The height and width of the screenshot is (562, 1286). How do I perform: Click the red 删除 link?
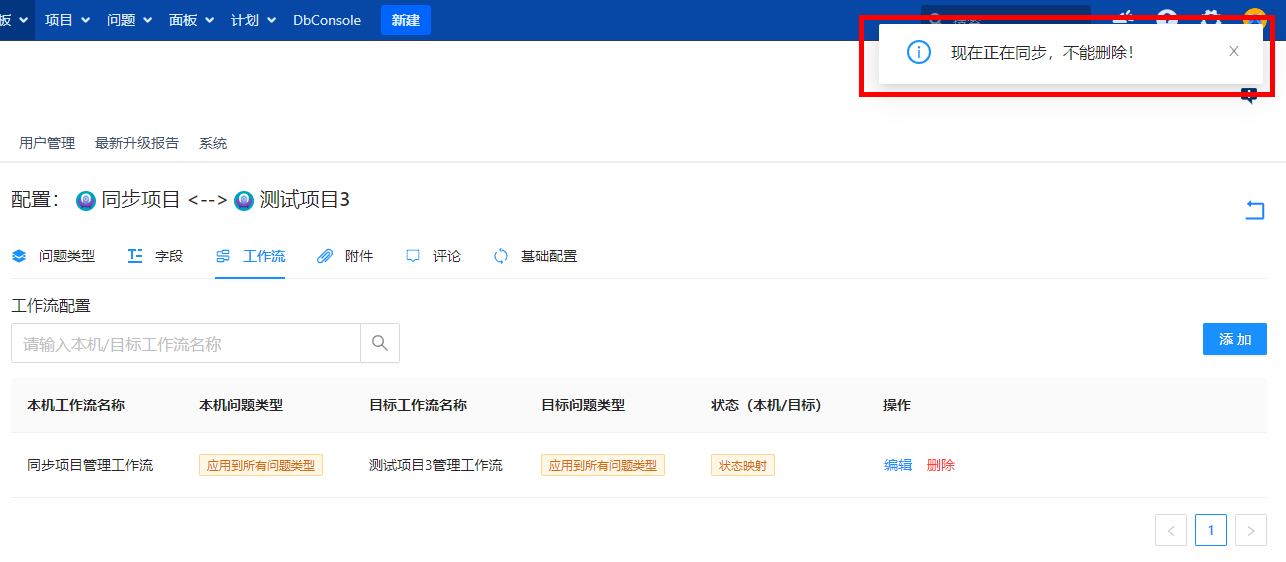[940, 465]
